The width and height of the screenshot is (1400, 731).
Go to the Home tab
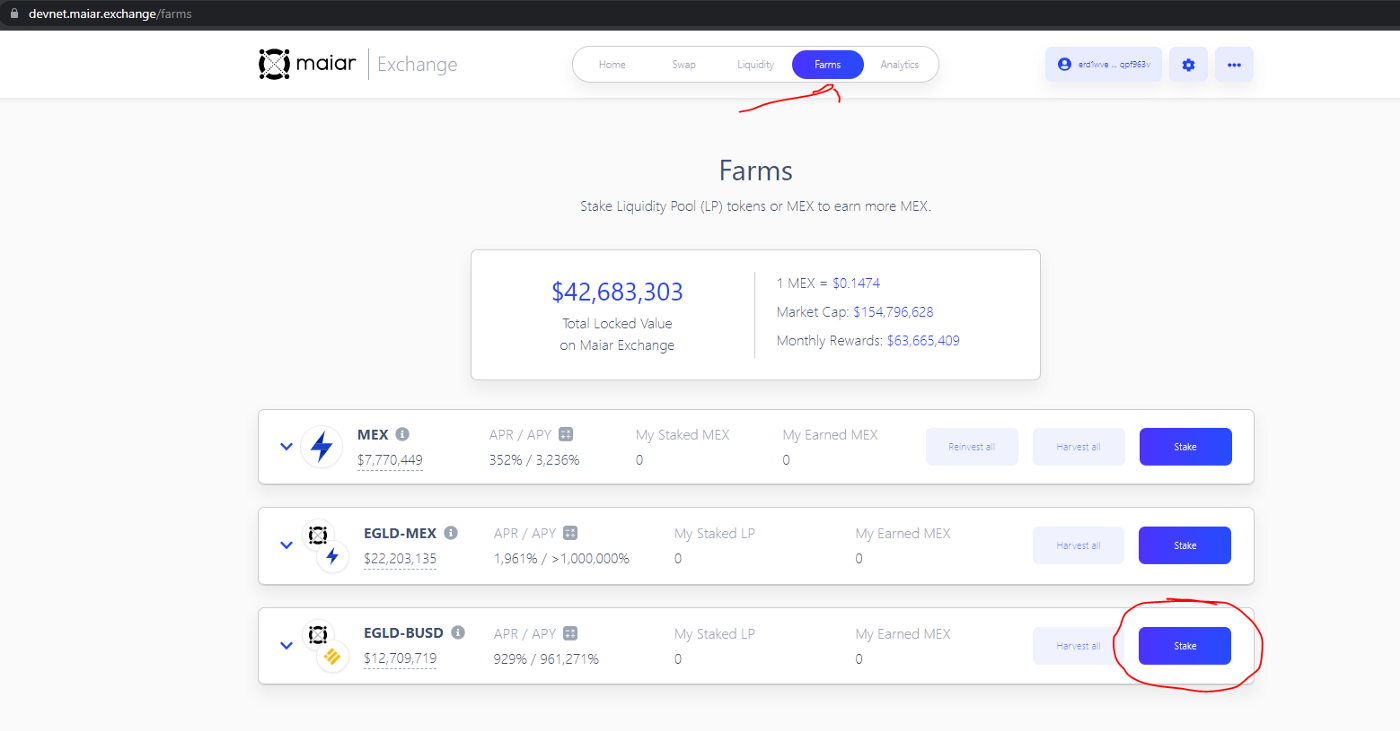click(x=612, y=64)
